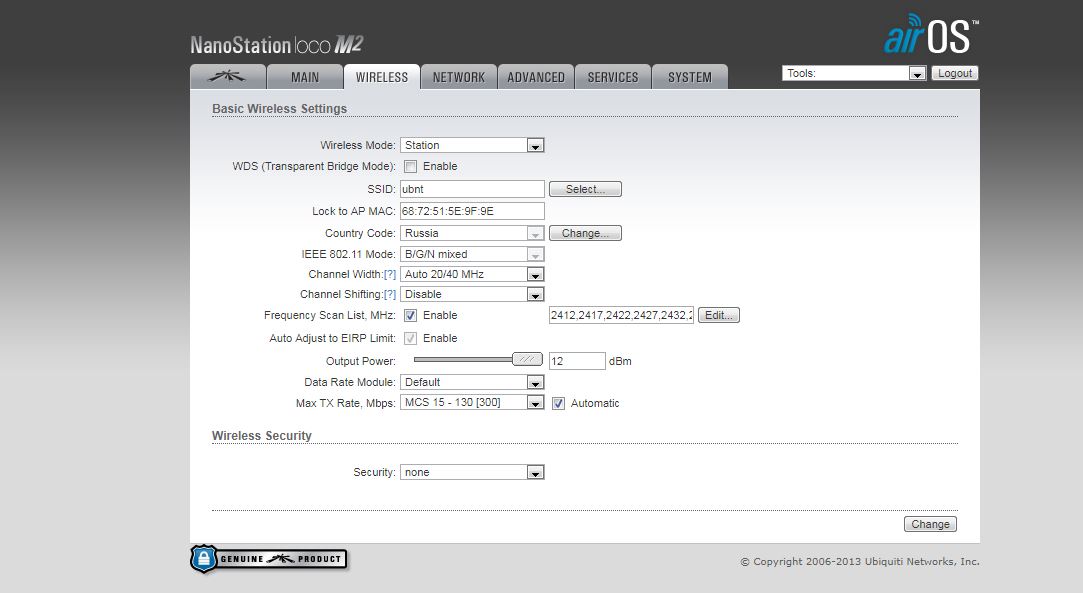Select the WIRELESS tab

click(x=382, y=77)
